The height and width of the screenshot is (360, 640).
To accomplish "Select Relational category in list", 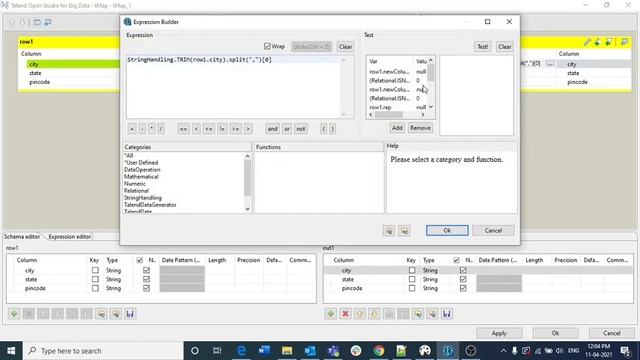I will 136,191.
